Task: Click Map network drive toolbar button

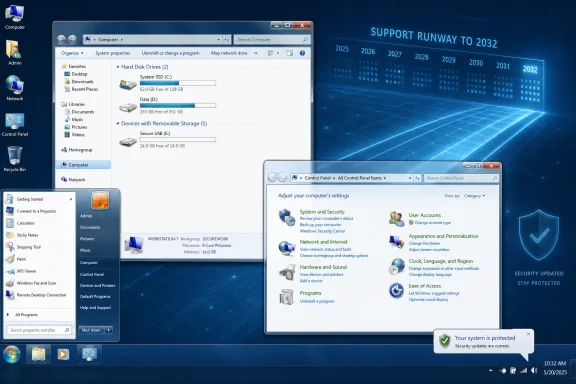Action: tap(229, 53)
